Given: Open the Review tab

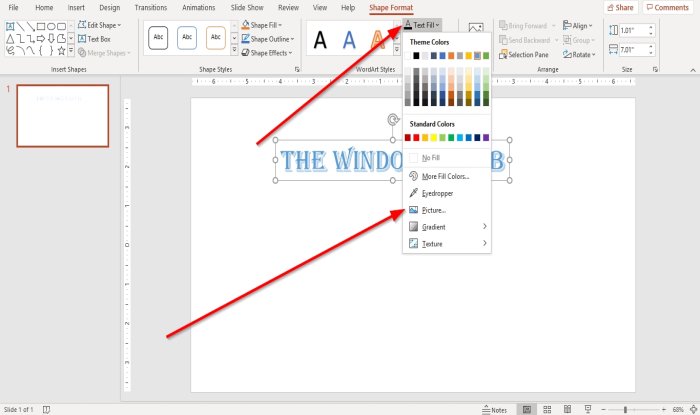Looking at the screenshot, I should click(x=288, y=8).
